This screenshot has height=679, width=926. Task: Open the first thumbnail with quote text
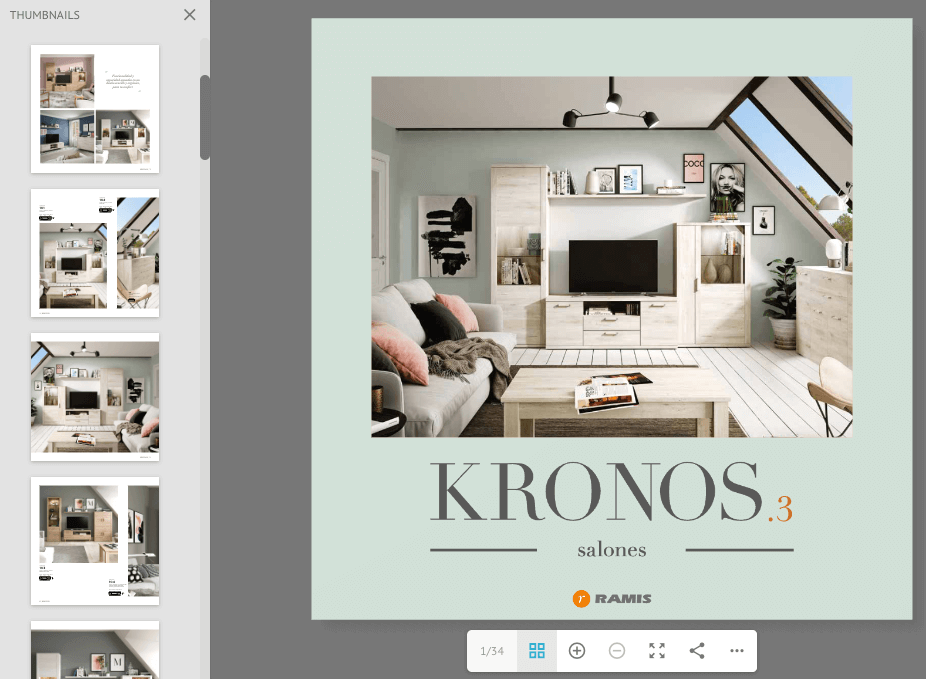click(x=95, y=109)
